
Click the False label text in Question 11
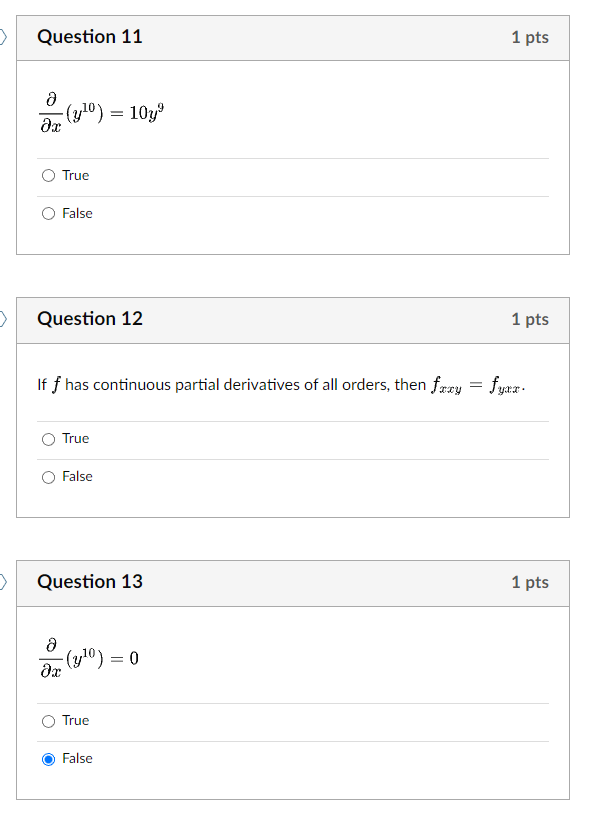click(x=78, y=213)
